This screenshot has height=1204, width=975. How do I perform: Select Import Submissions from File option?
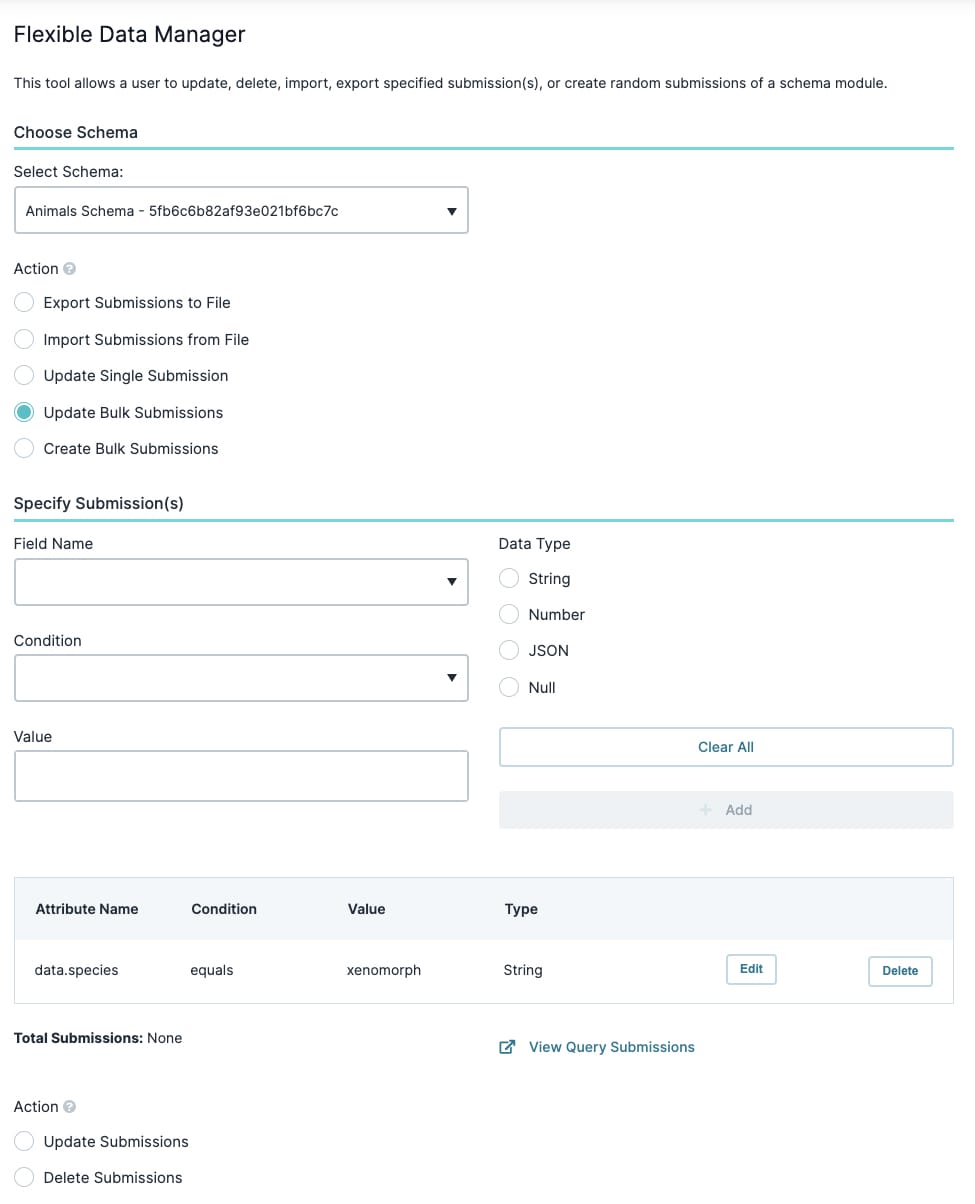coord(24,339)
